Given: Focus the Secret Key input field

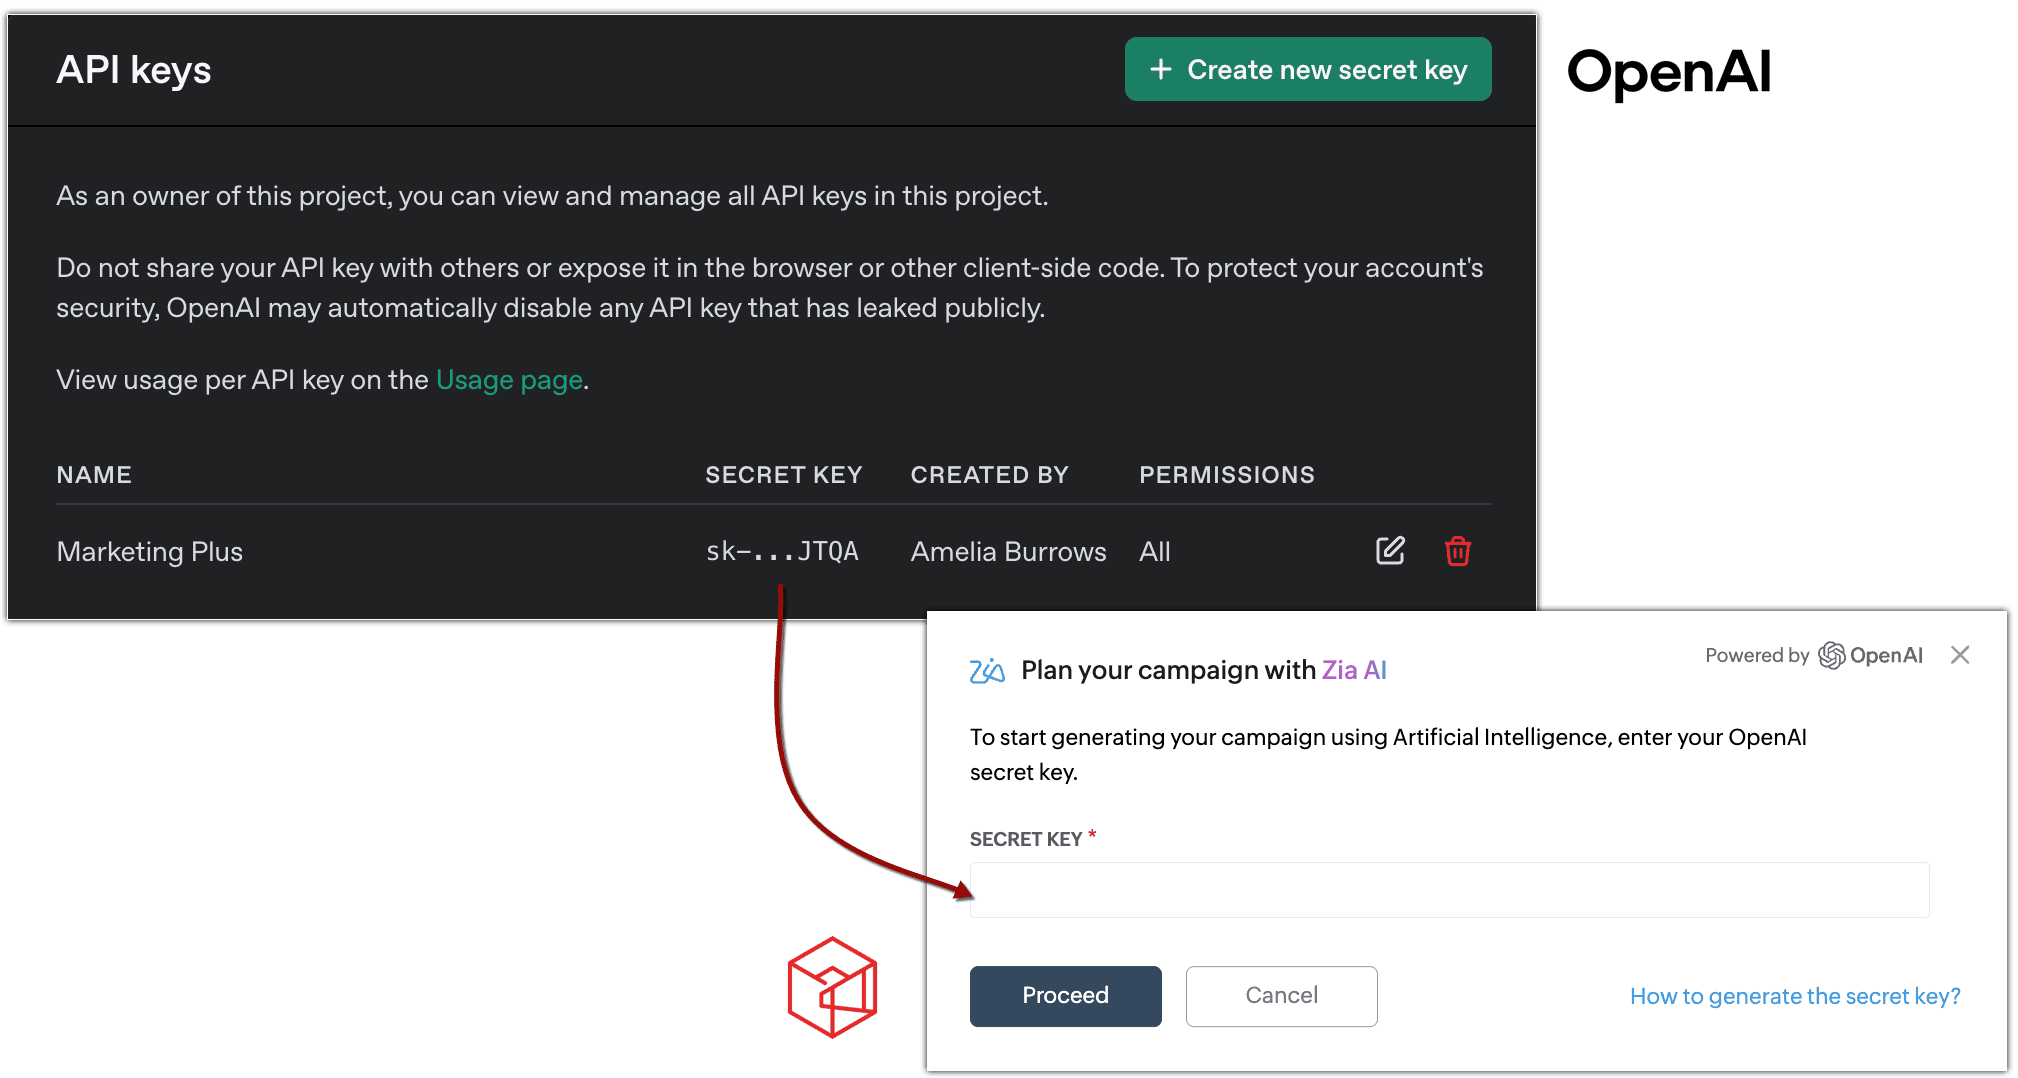Looking at the screenshot, I should point(1449,890).
